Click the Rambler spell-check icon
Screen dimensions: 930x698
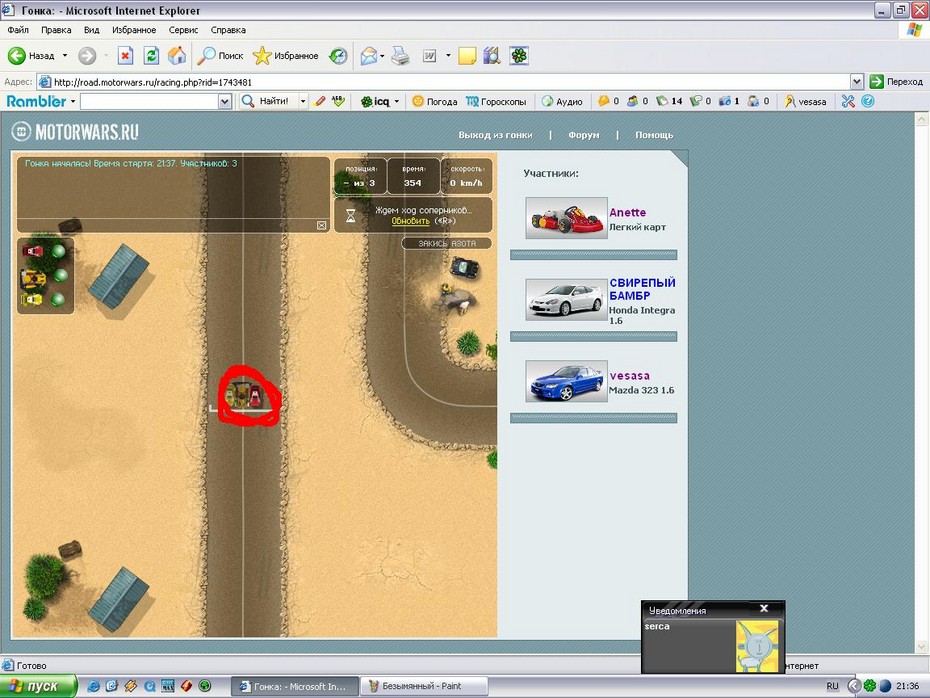pos(338,101)
